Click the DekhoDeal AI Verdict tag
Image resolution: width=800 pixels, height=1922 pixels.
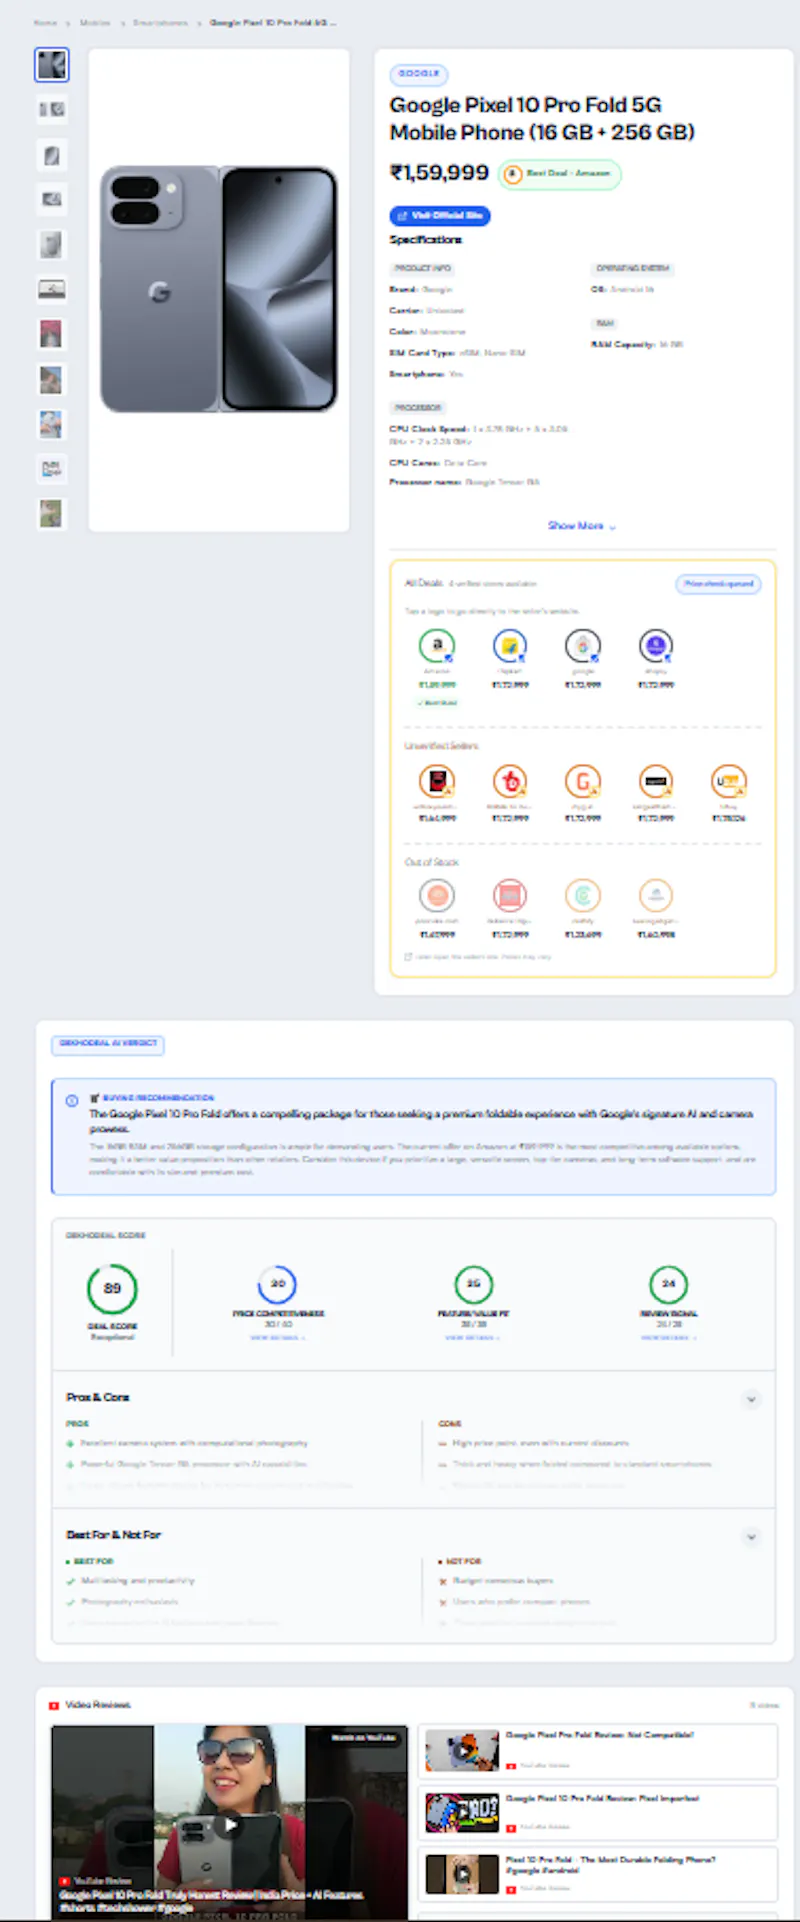tap(108, 1044)
